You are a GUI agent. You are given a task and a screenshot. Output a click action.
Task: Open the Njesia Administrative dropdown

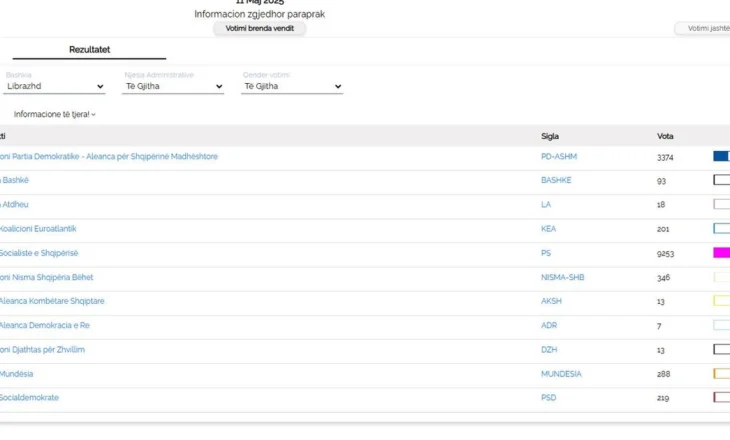coord(173,87)
